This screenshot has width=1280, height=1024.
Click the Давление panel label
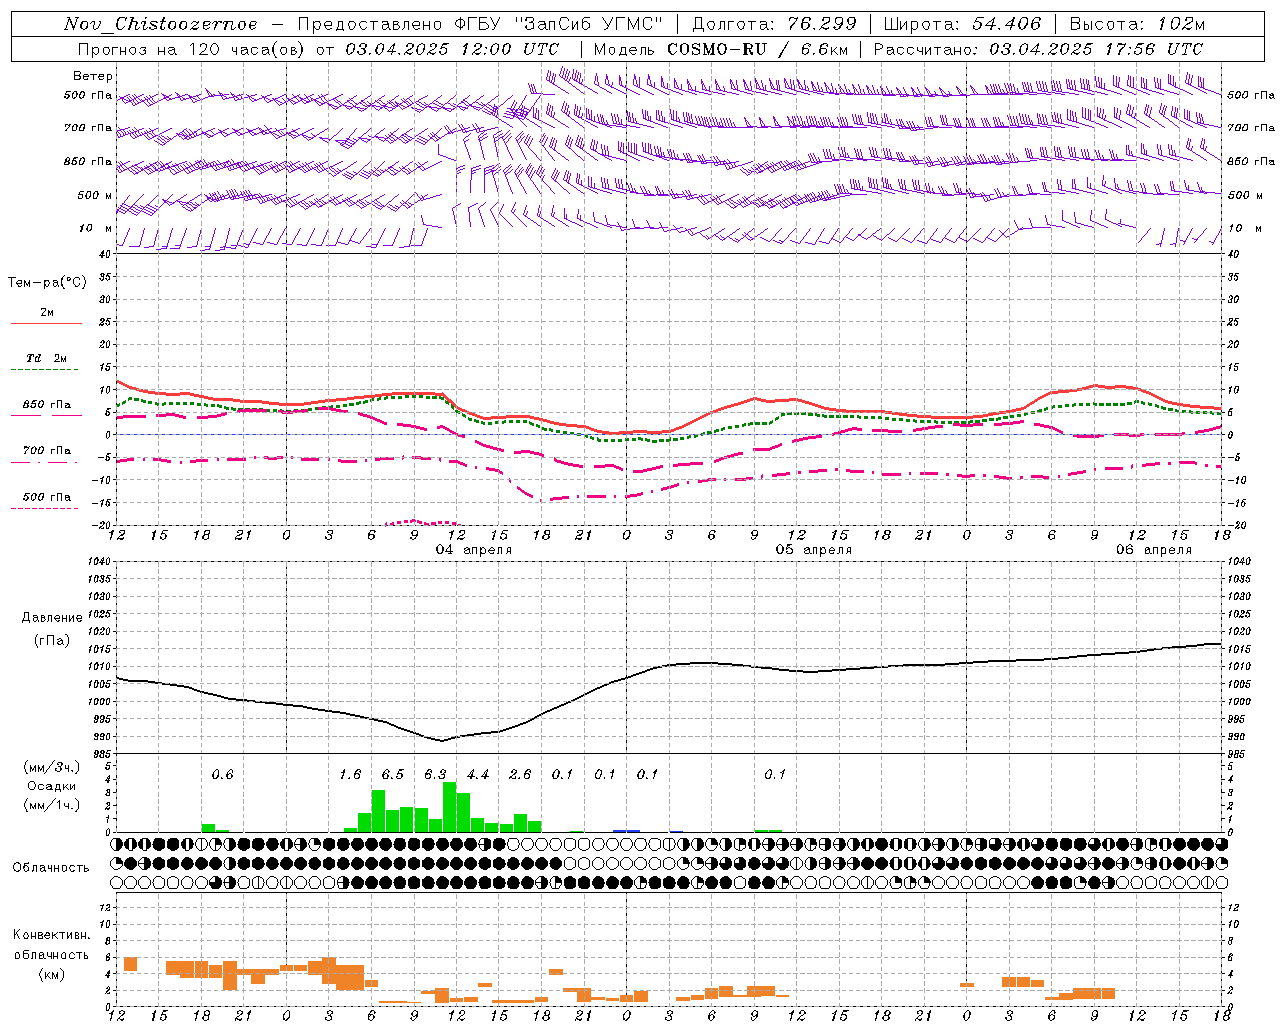(x=52, y=618)
